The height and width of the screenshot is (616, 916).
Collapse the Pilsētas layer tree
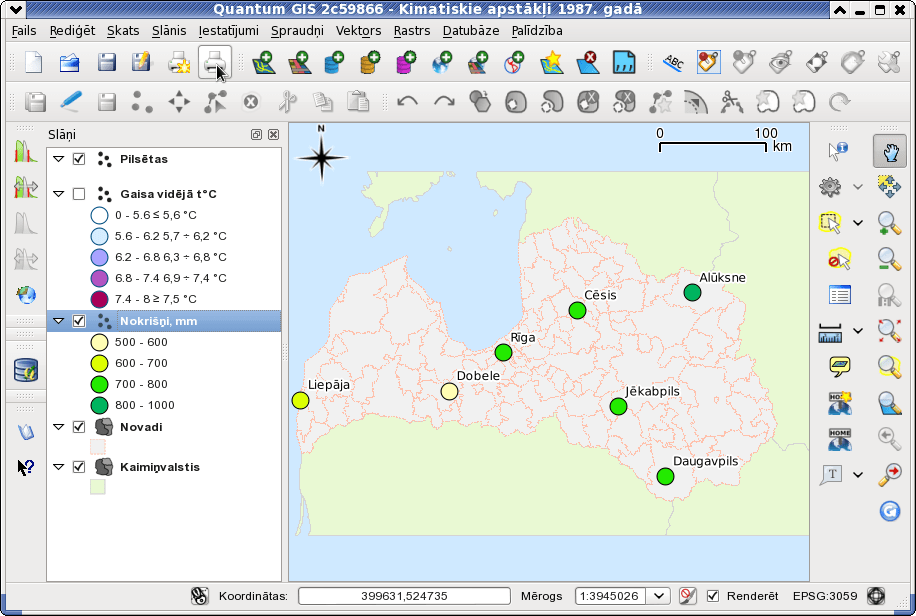[x=58, y=158]
